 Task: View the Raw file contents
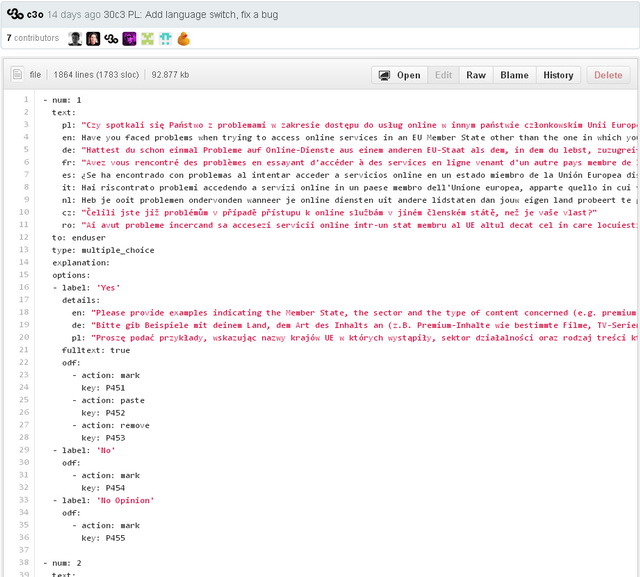476,75
